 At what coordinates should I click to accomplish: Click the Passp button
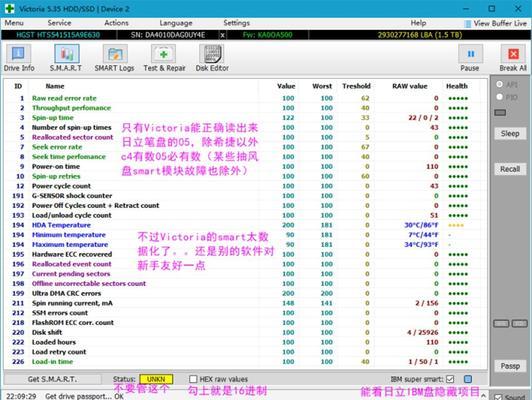(510, 366)
